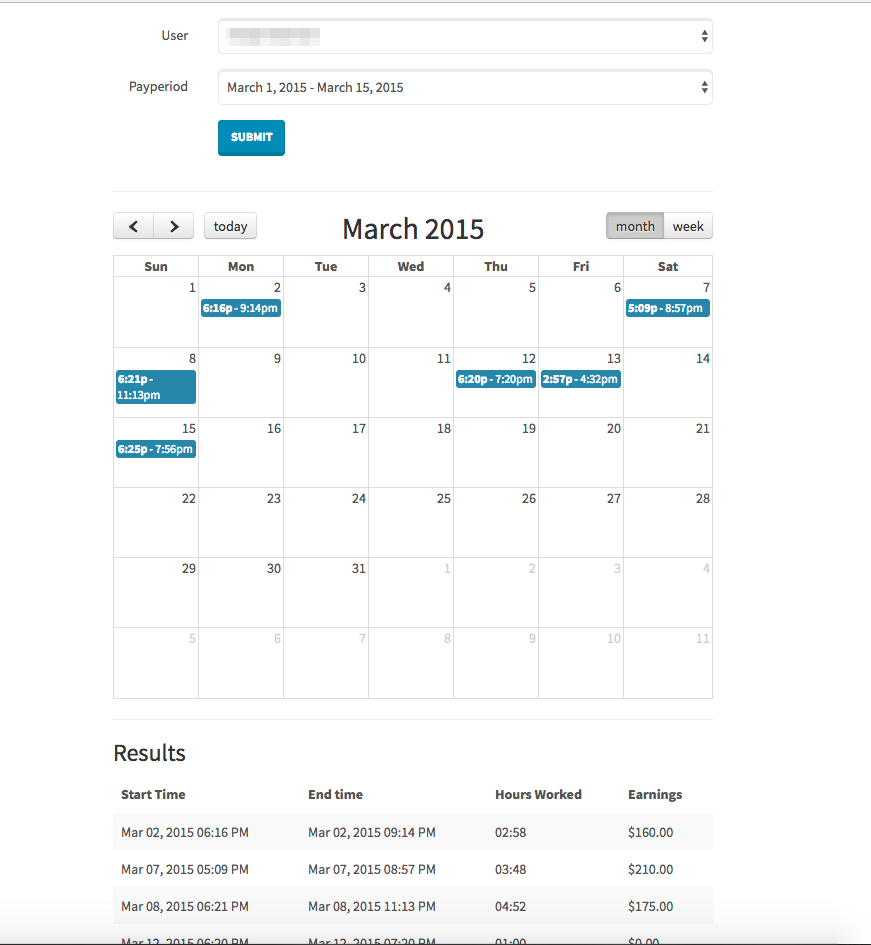Viewport: 871px width, 945px height.
Task: Click the March 2015 calendar title
Action: [413, 229]
